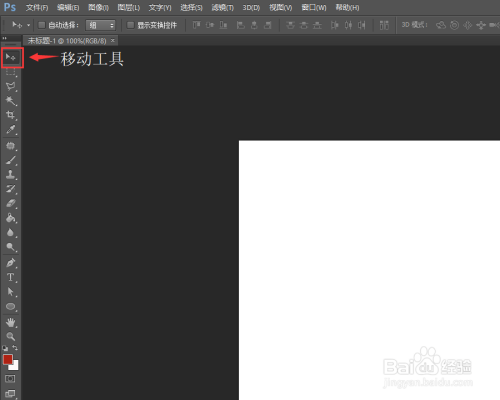
Task: Swap foreground and background colors
Action: pos(15,348)
